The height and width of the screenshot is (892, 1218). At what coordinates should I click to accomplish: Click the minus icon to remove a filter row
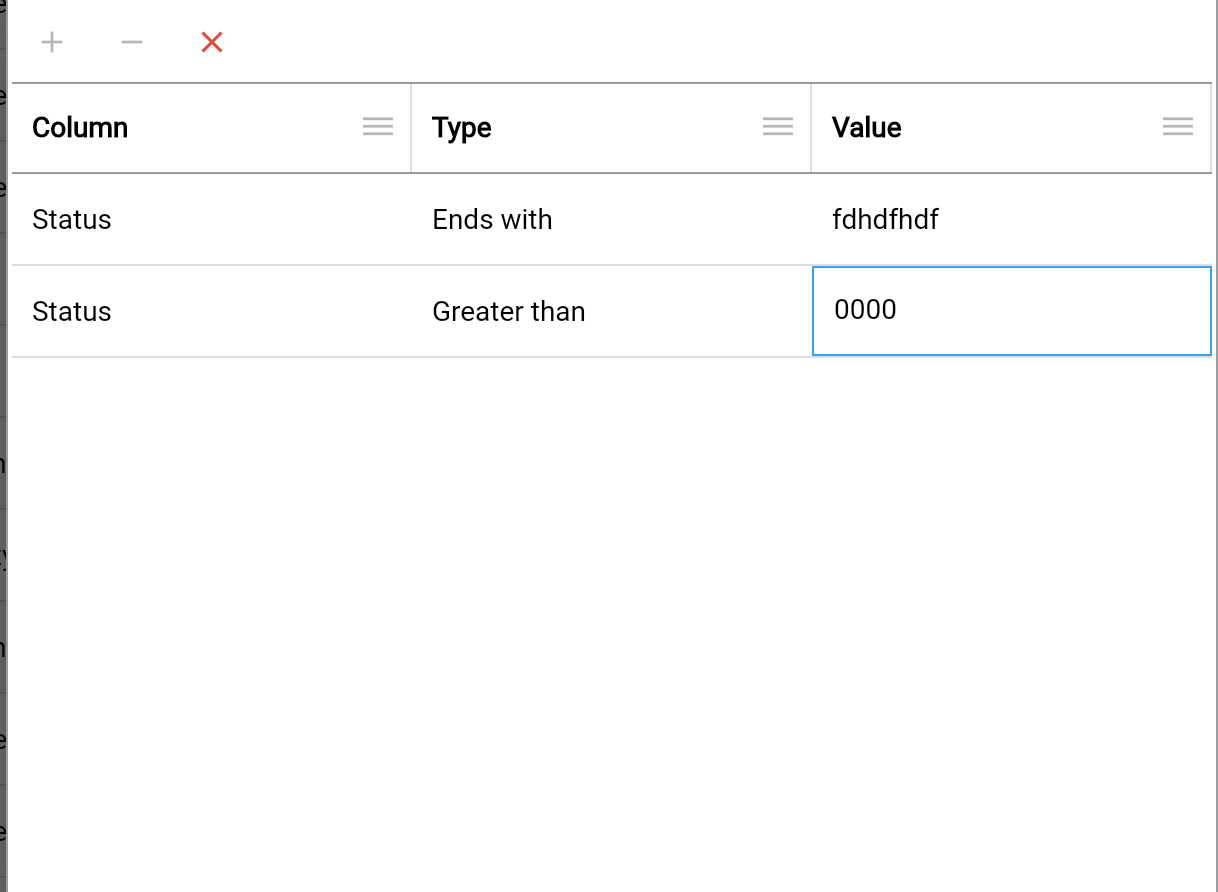131,42
